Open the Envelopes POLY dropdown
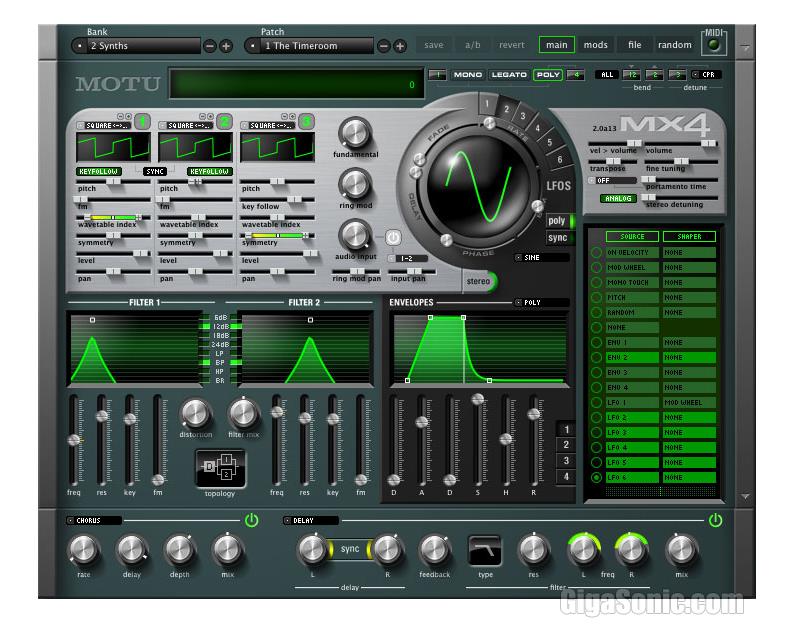Image resolution: width=794 pixels, height=624 pixels. coord(542,302)
